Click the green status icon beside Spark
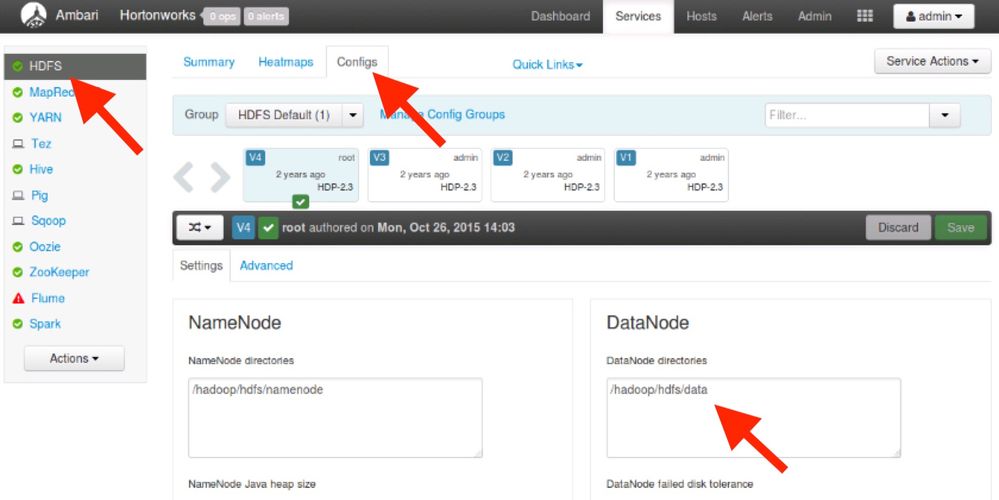Viewport: 999px width, 500px height. click(x=18, y=324)
